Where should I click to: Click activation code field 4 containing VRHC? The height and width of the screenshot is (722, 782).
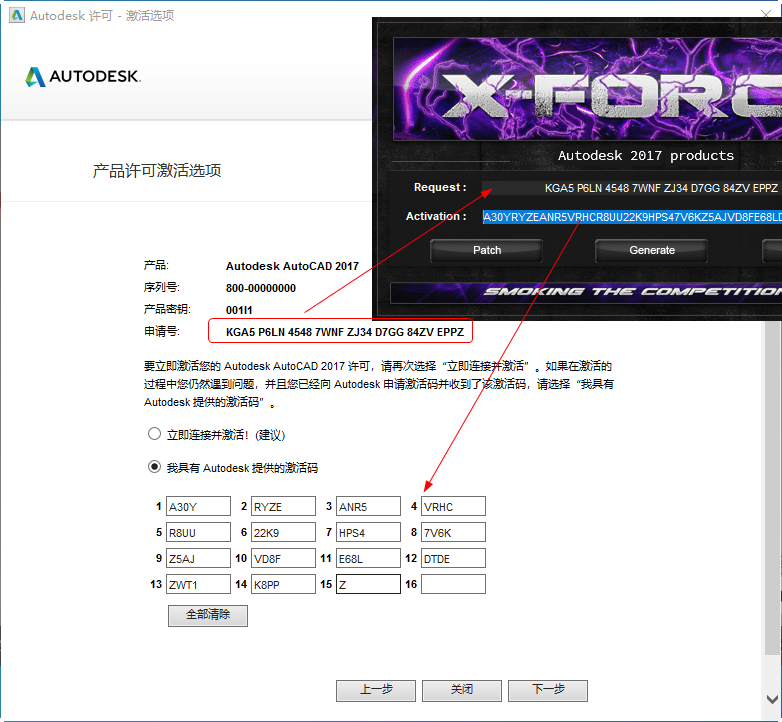click(453, 506)
